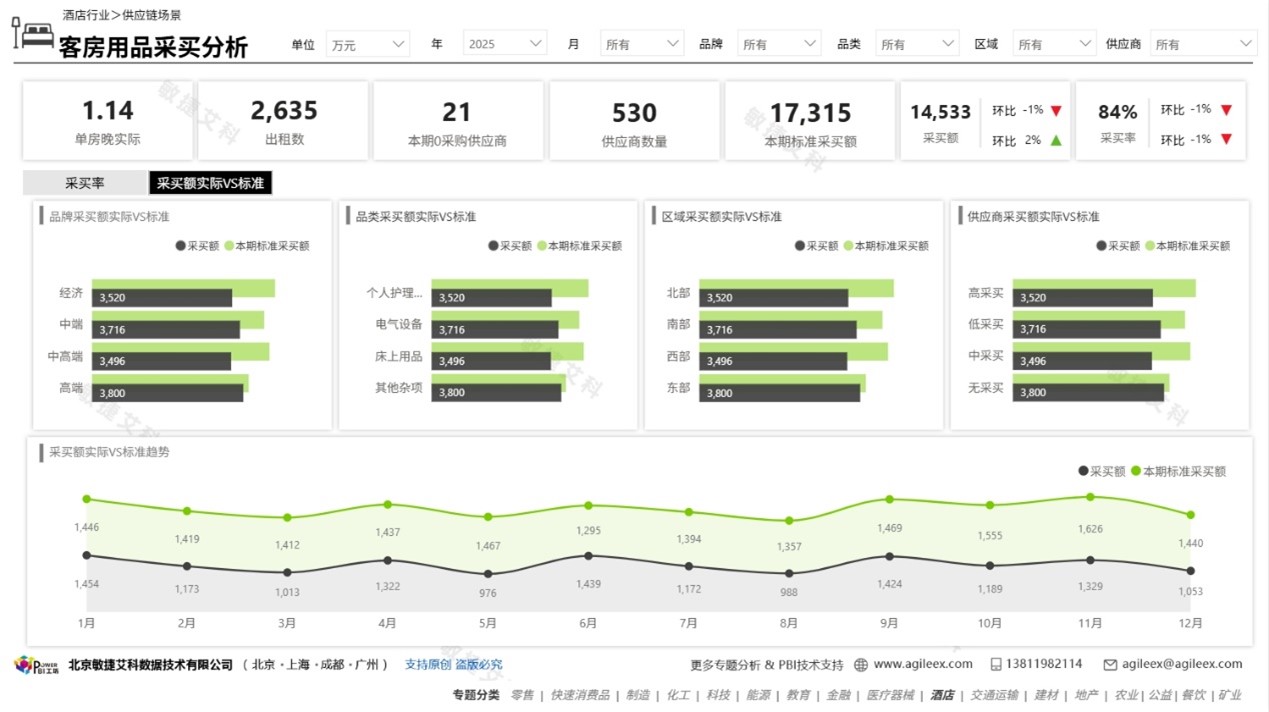1269x712 pixels.
Task: Open the www.agileex.com website link
Action: pyautogui.click(x=922, y=664)
